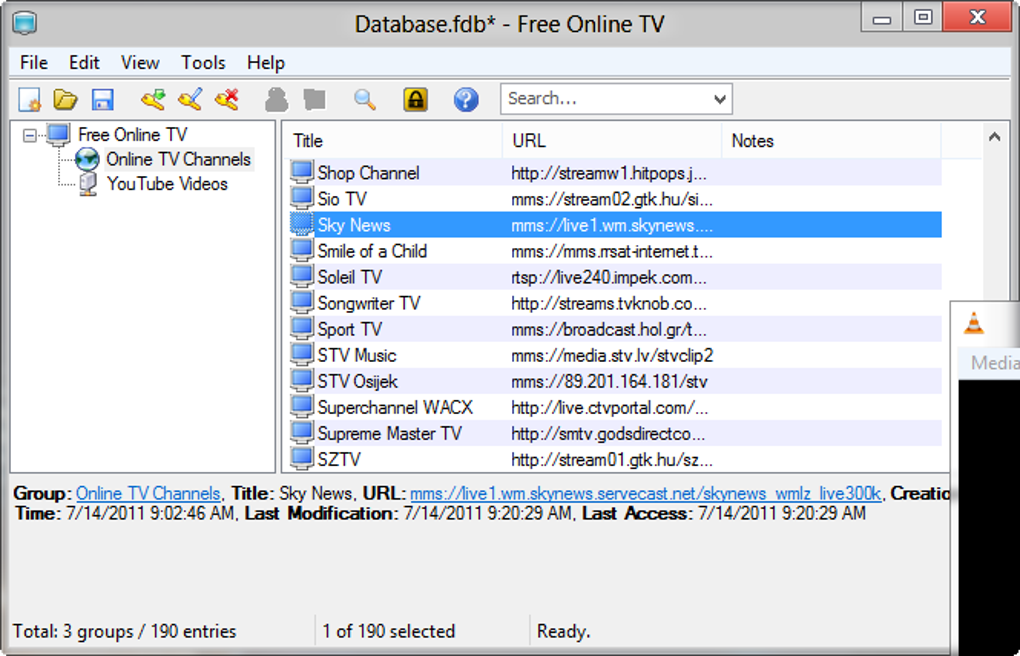Image resolution: width=1020 pixels, height=656 pixels.
Task: Select Free Online TV root node
Action: (133, 135)
